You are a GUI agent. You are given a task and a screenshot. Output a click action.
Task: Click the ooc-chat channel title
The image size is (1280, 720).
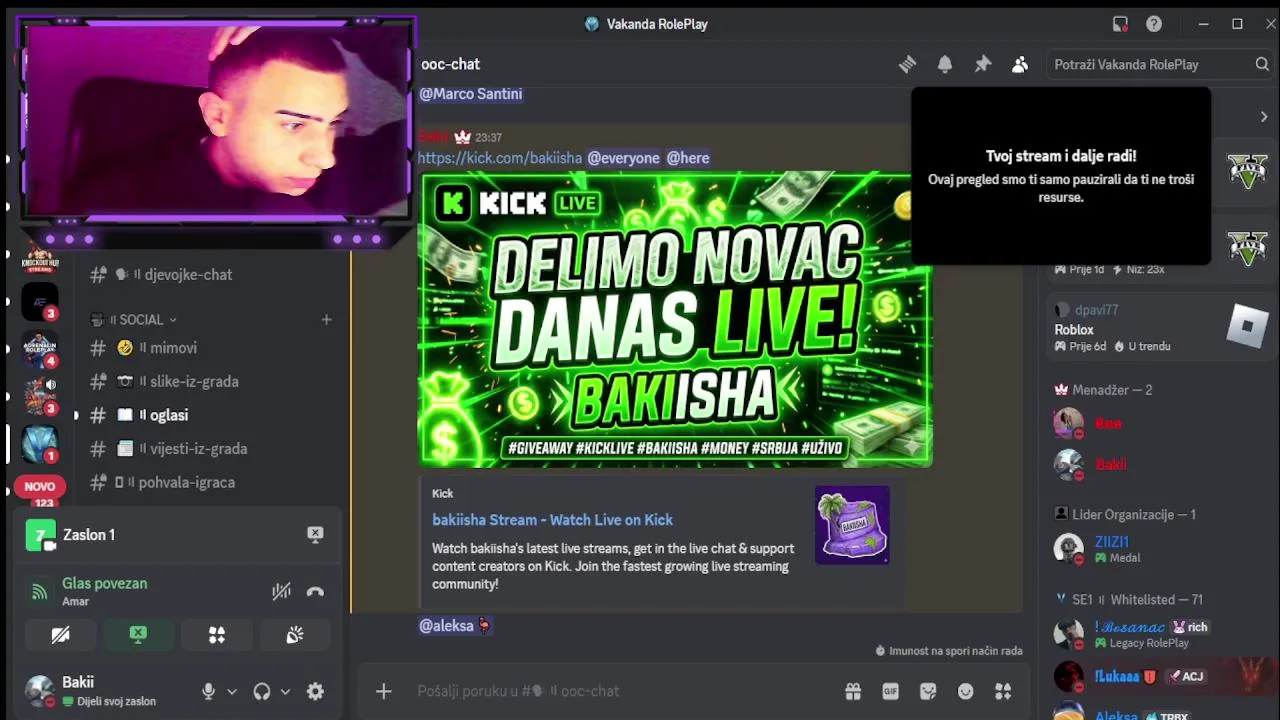(450, 64)
